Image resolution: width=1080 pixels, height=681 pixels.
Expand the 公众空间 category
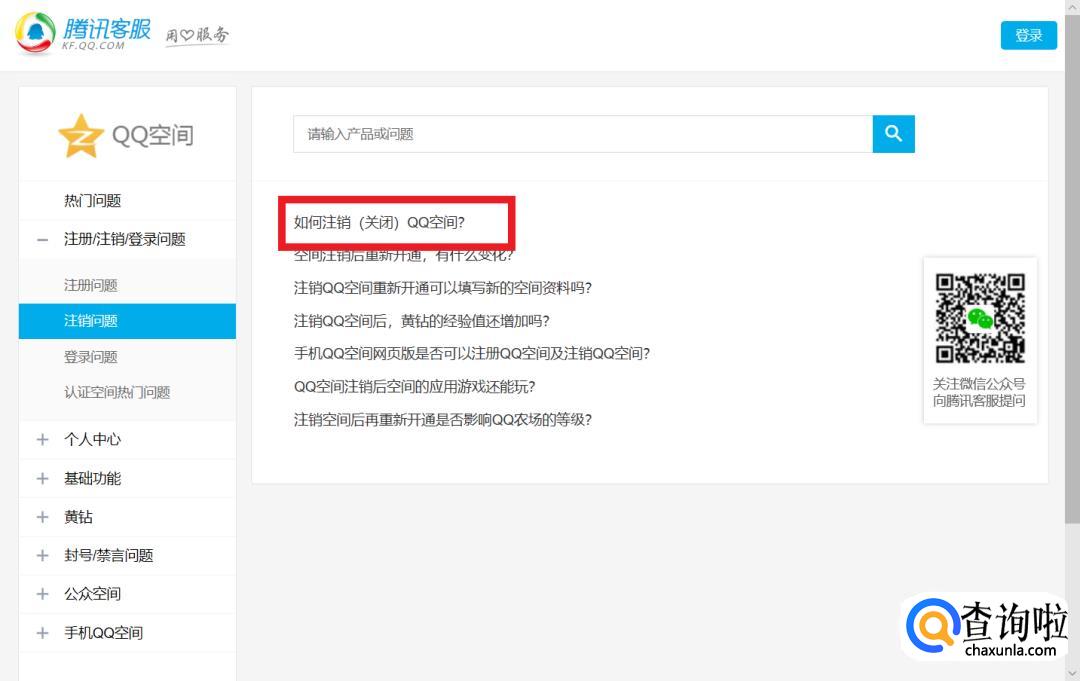coord(42,594)
